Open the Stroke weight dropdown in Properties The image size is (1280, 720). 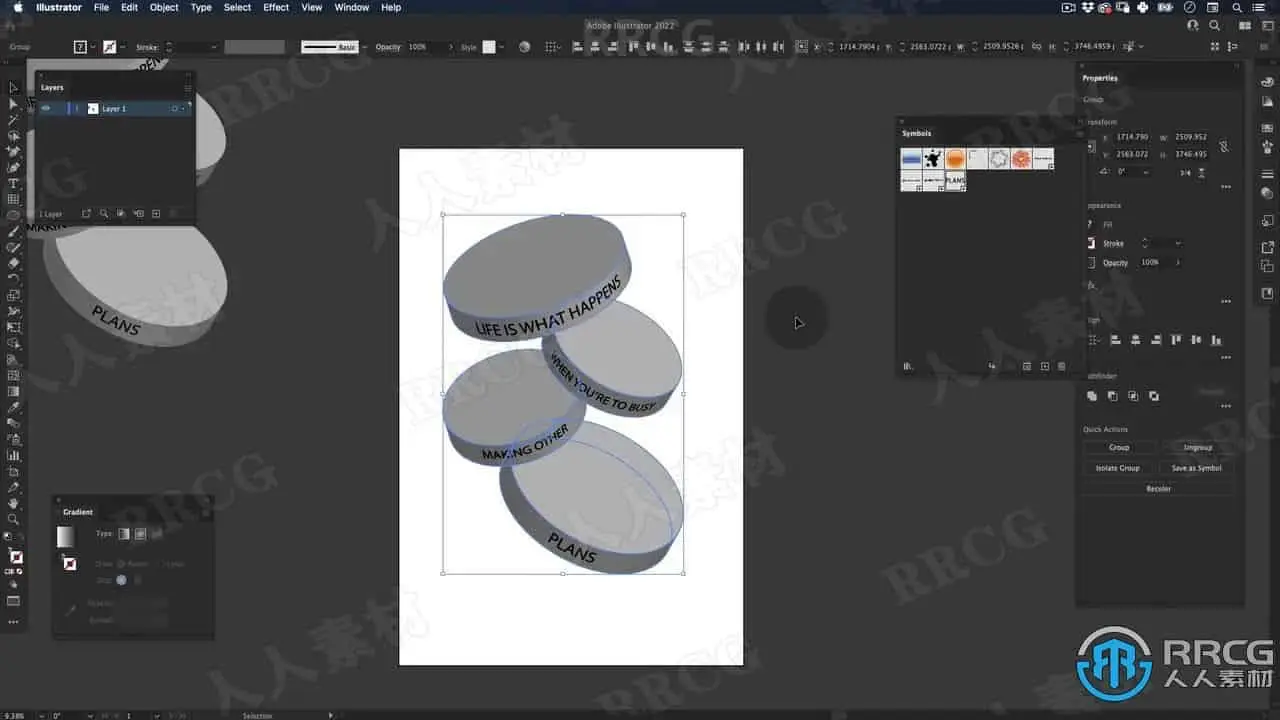pyautogui.click(x=1178, y=243)
